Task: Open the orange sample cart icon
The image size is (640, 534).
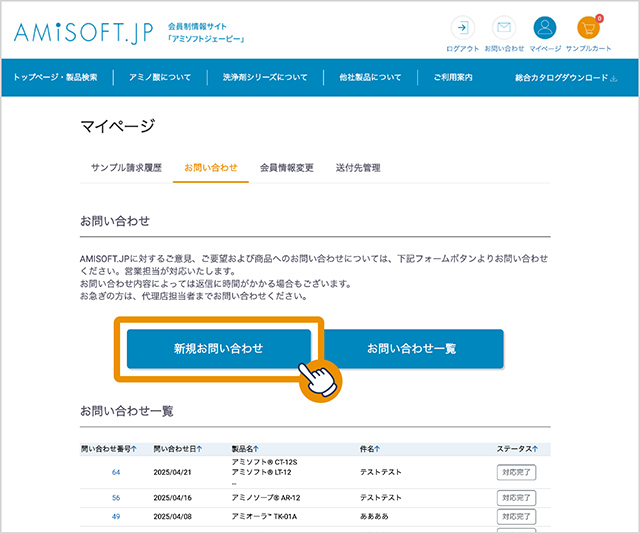Action: [589, 28]
